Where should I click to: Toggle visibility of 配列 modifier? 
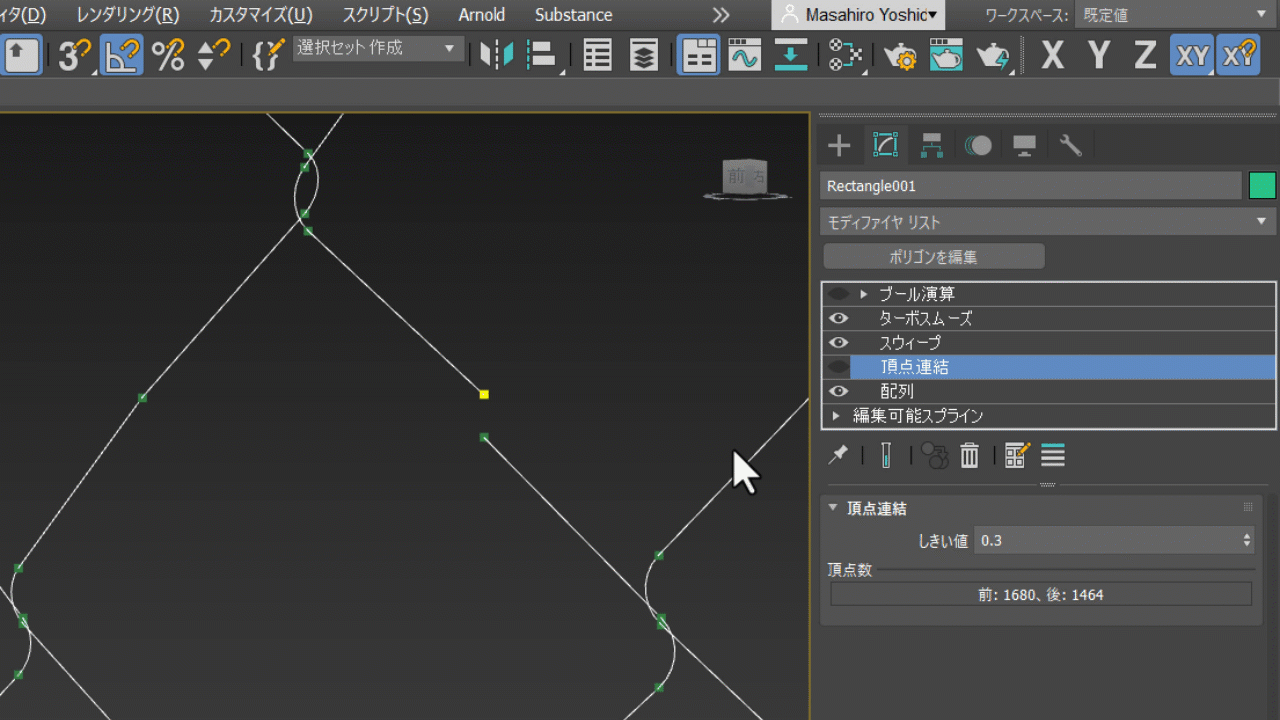838,391
